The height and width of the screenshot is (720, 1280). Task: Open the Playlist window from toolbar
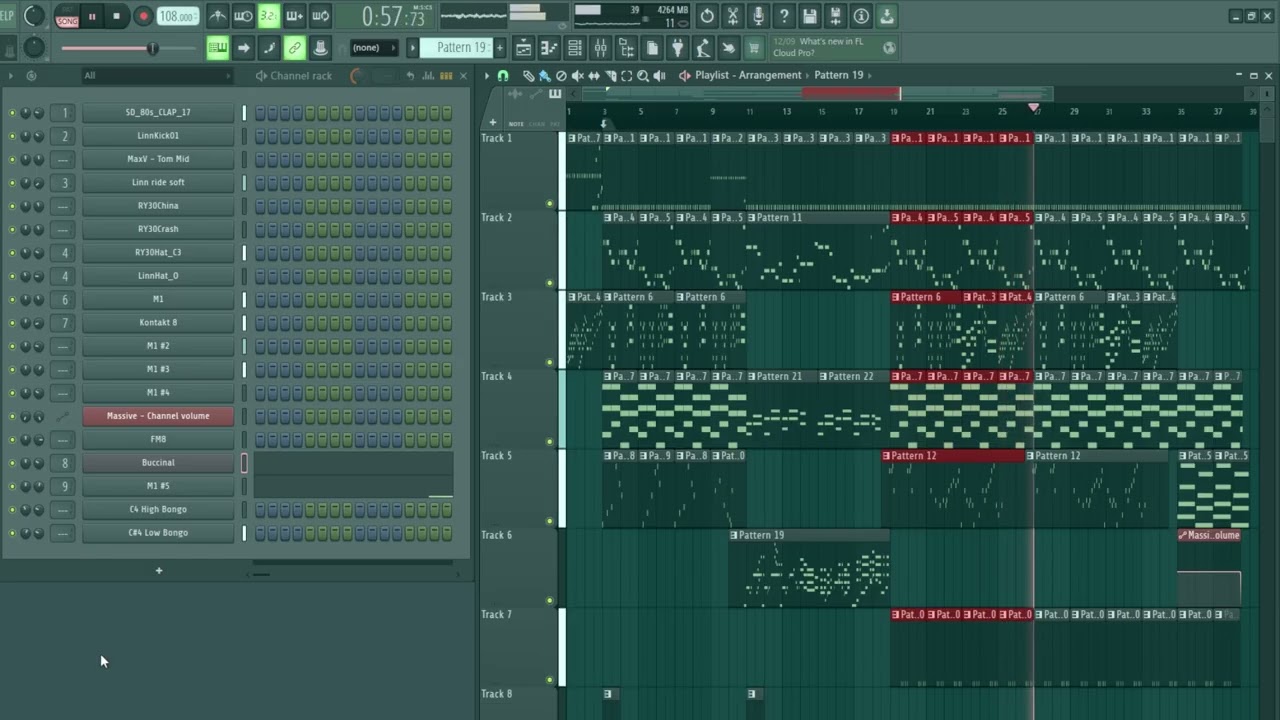(523, 48)
